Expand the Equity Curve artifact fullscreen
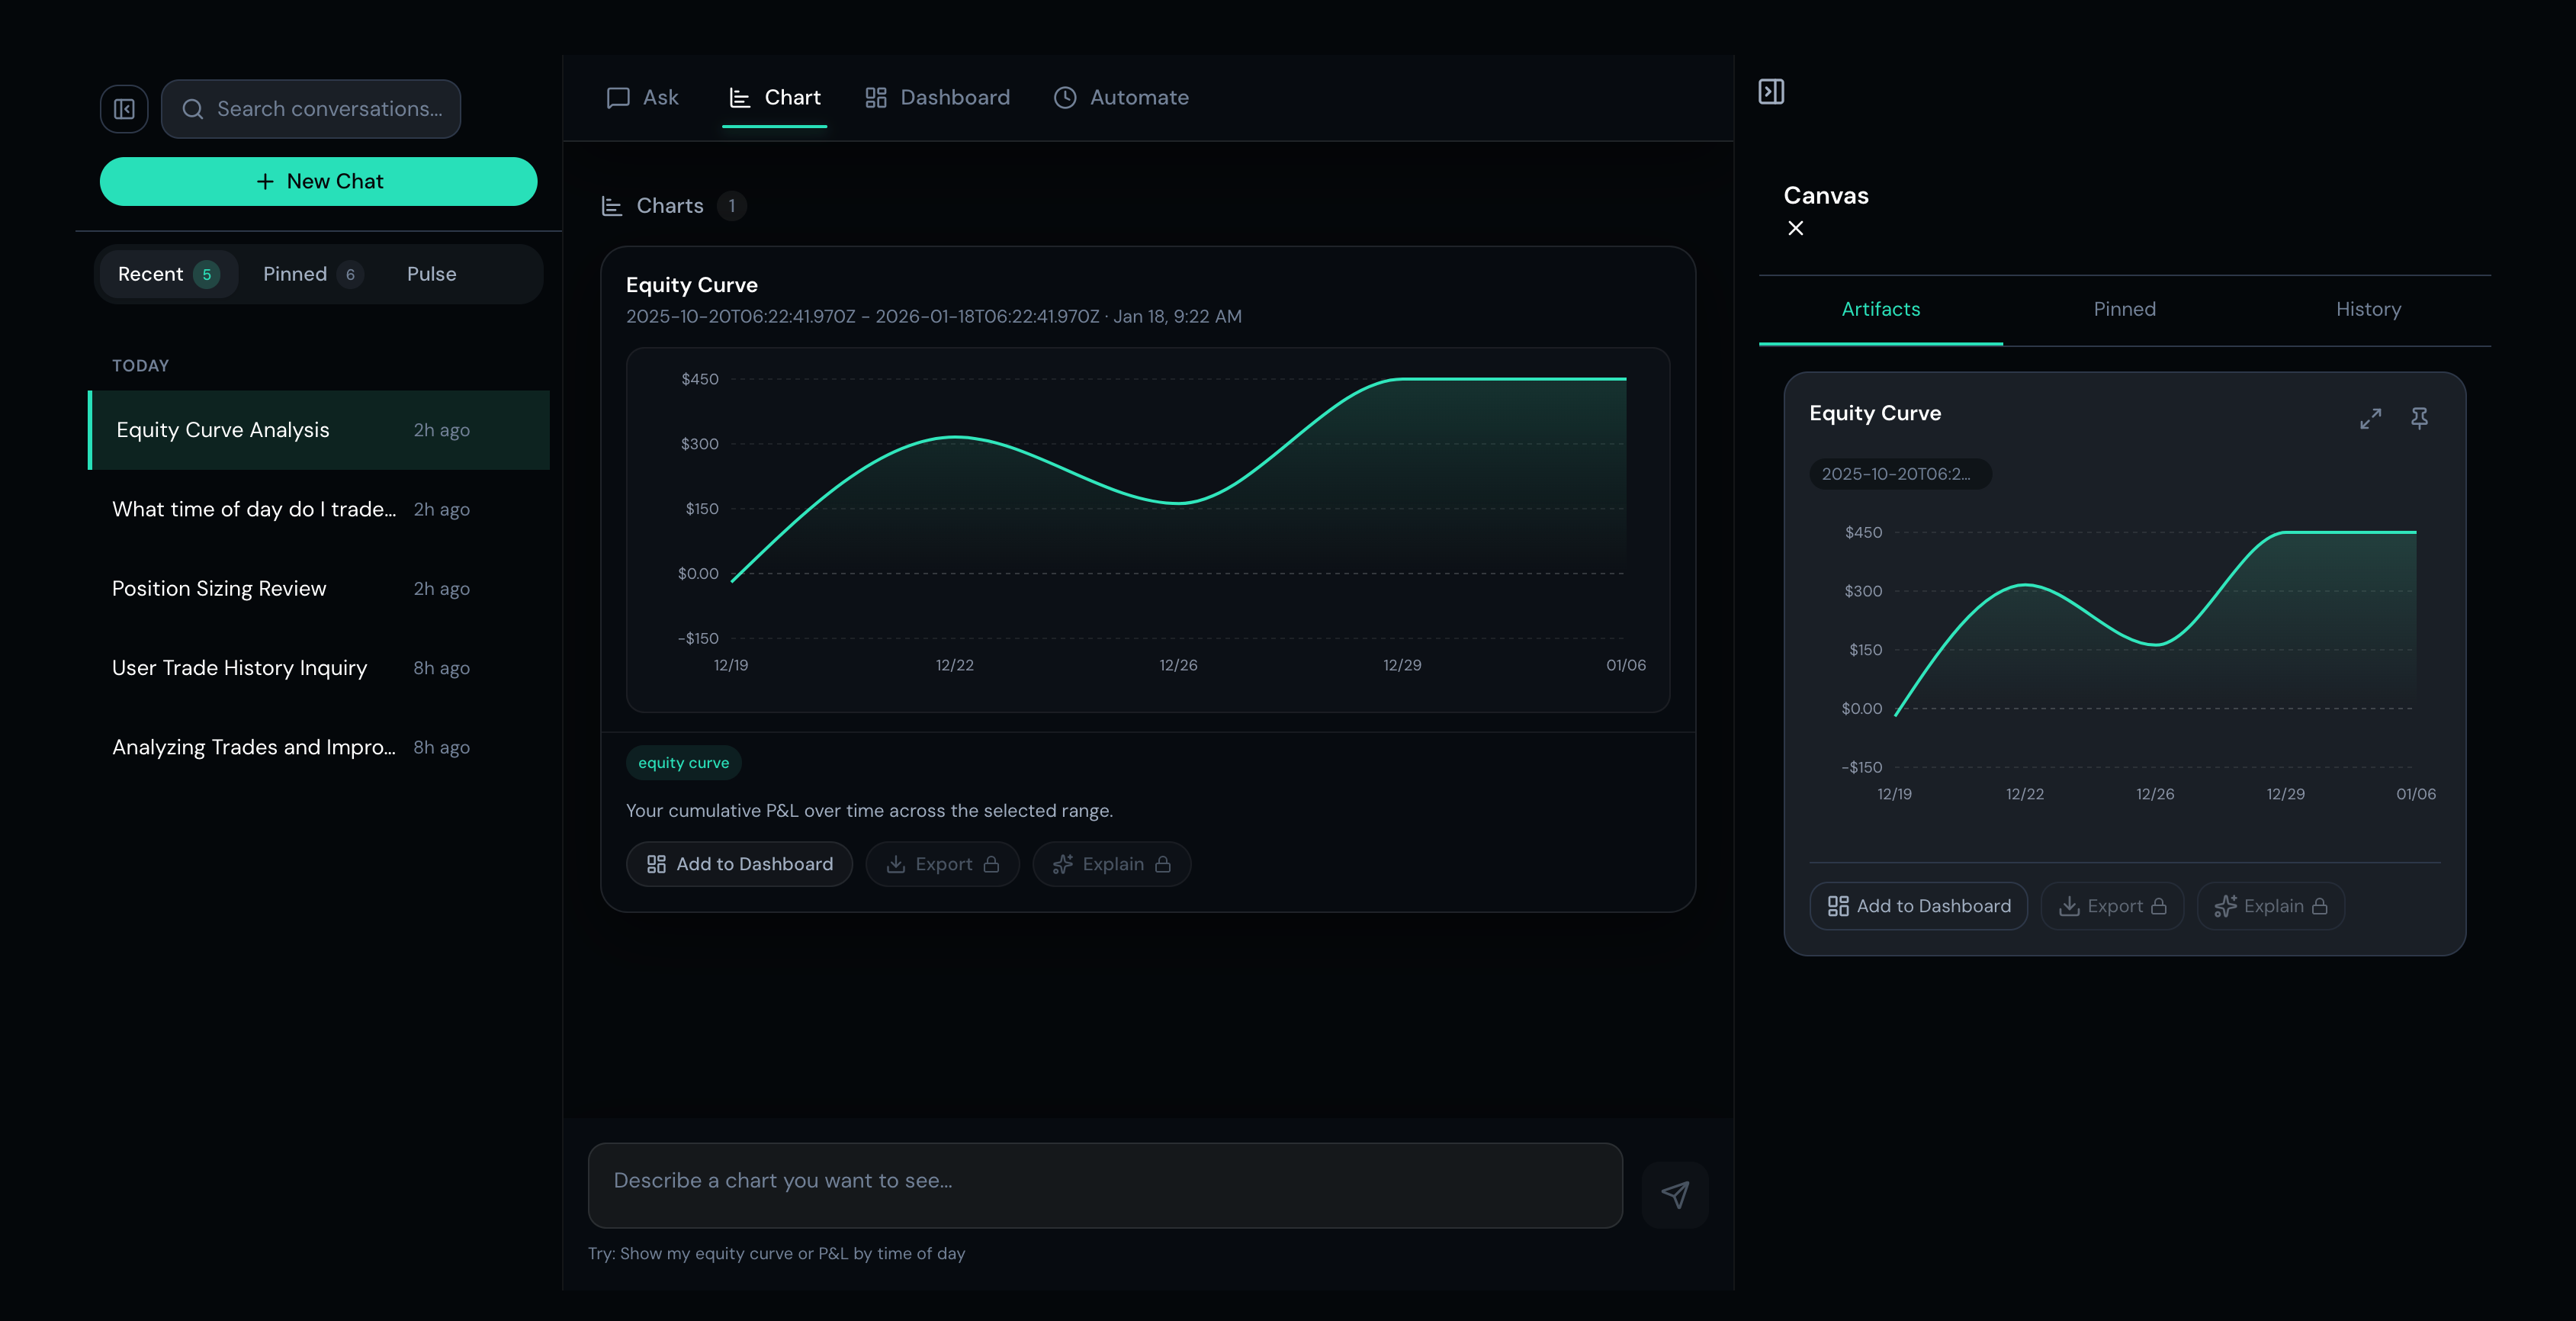 2370,419
